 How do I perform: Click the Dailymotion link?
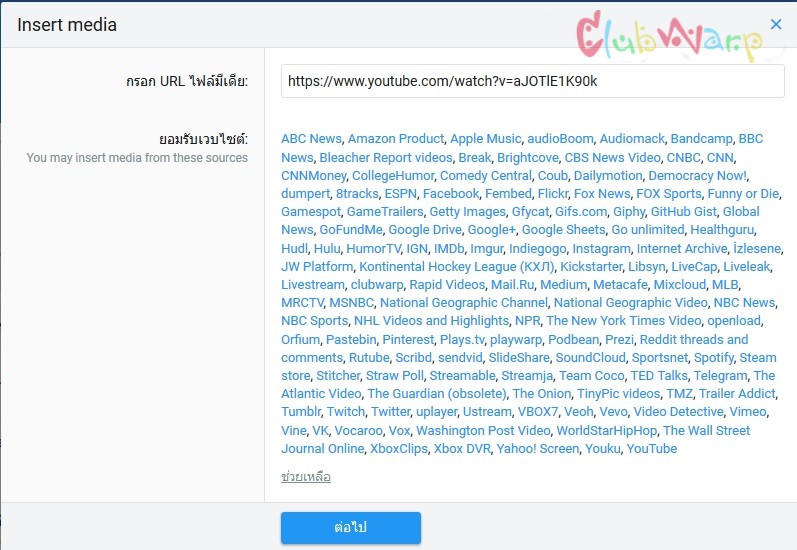pyautogui.click(x=608, y=176)
